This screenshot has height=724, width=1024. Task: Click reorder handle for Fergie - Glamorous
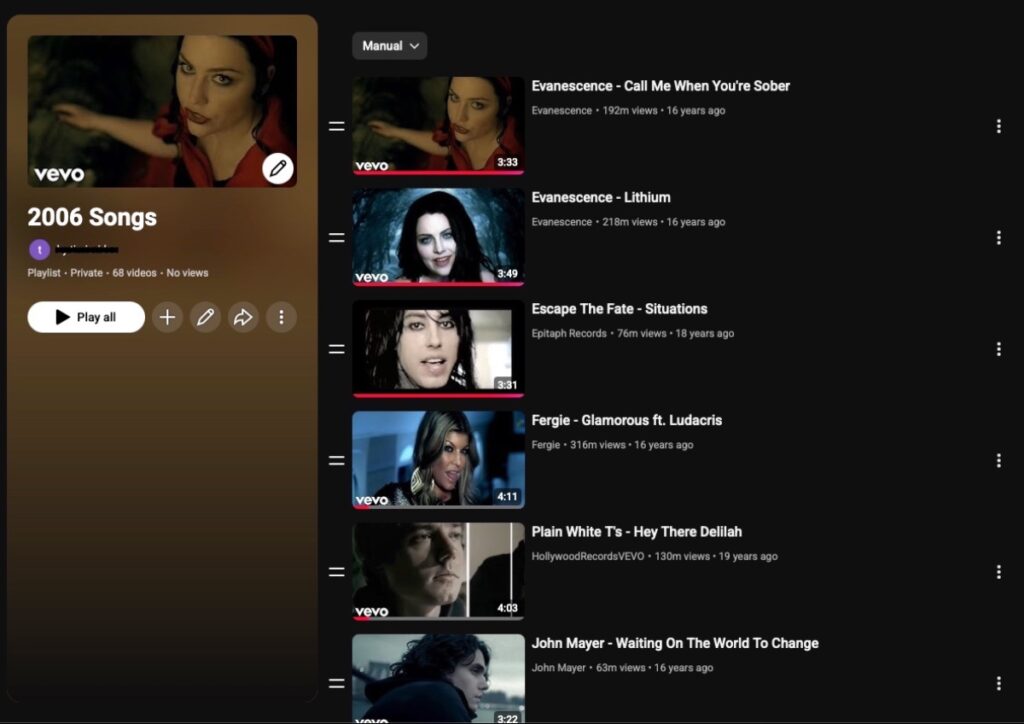(x=336, y=461)
